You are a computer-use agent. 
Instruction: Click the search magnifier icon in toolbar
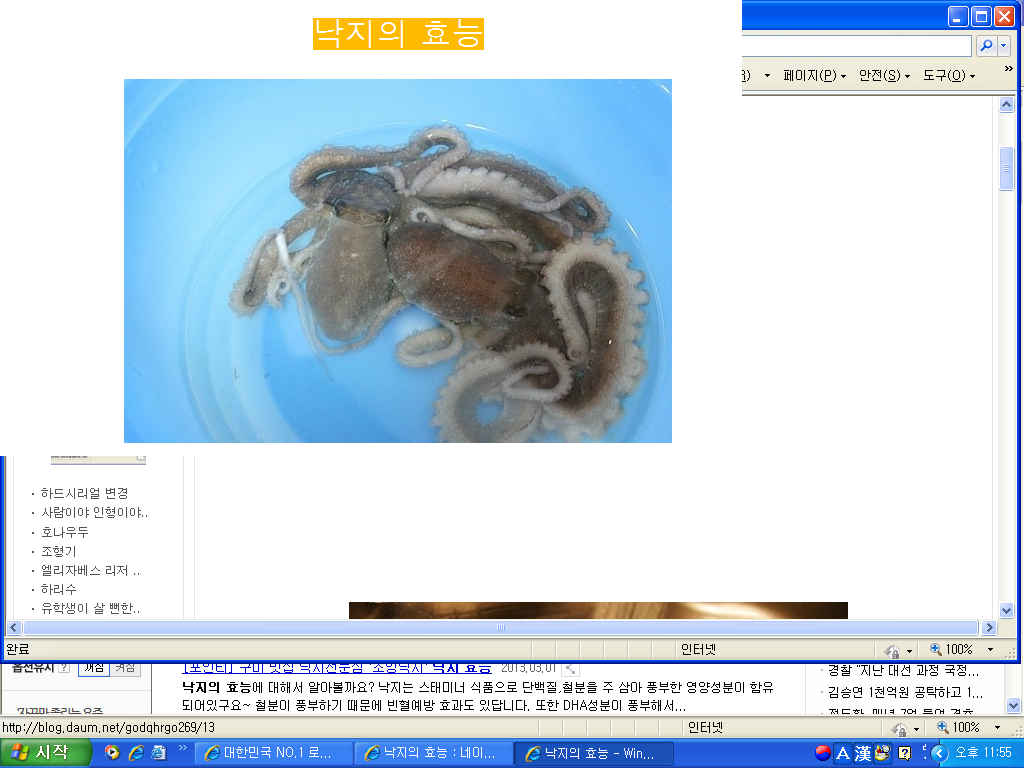[985, 46]
